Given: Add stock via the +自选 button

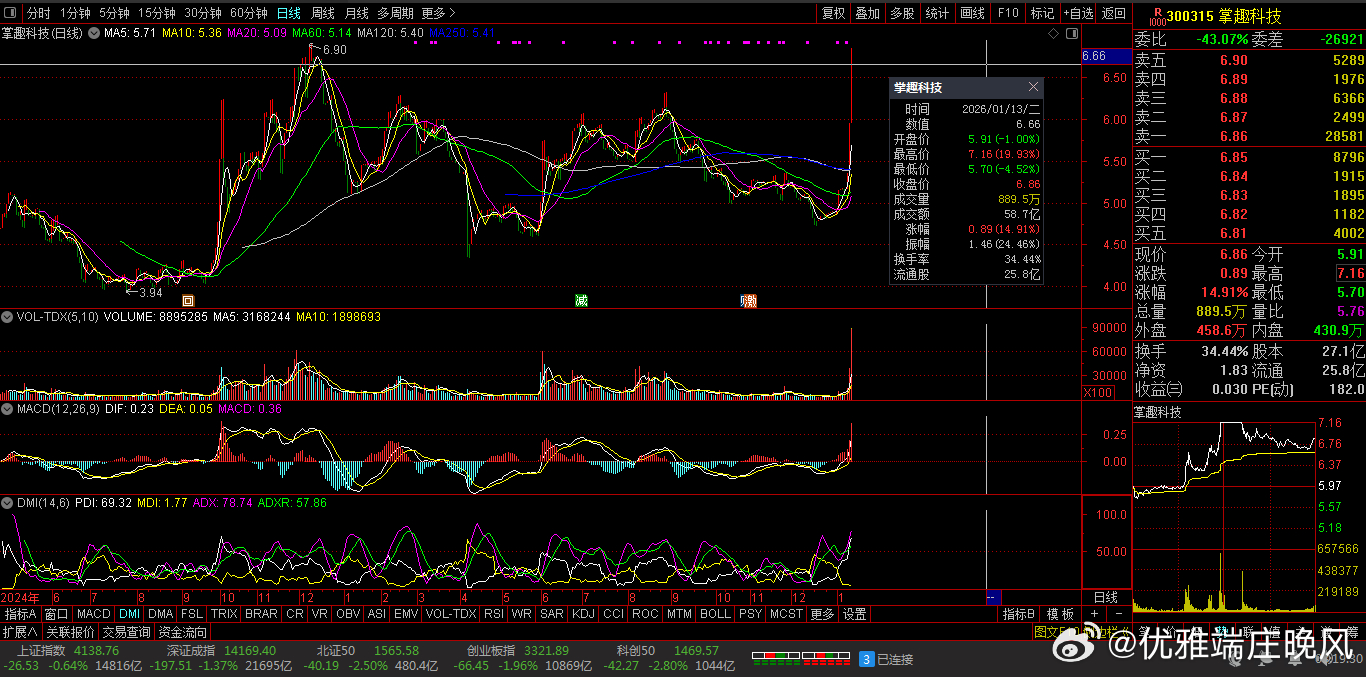Looking at the screenshot, I should pos(1079,13).
